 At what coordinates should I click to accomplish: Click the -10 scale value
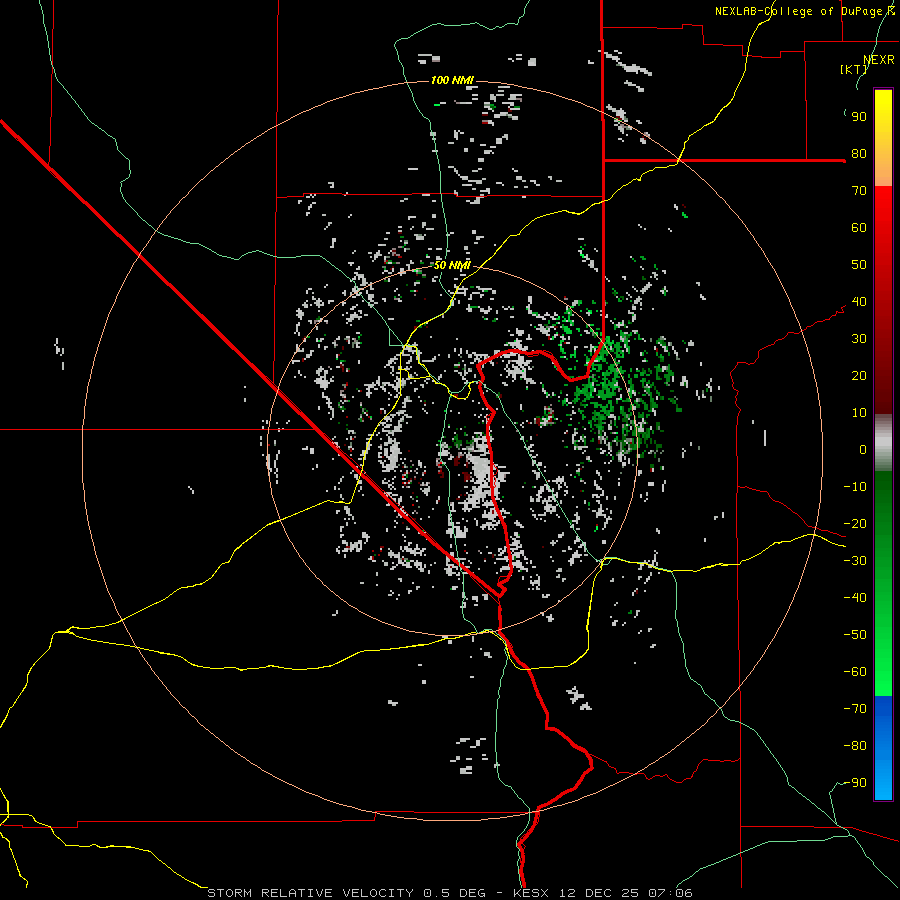(855, 487)
